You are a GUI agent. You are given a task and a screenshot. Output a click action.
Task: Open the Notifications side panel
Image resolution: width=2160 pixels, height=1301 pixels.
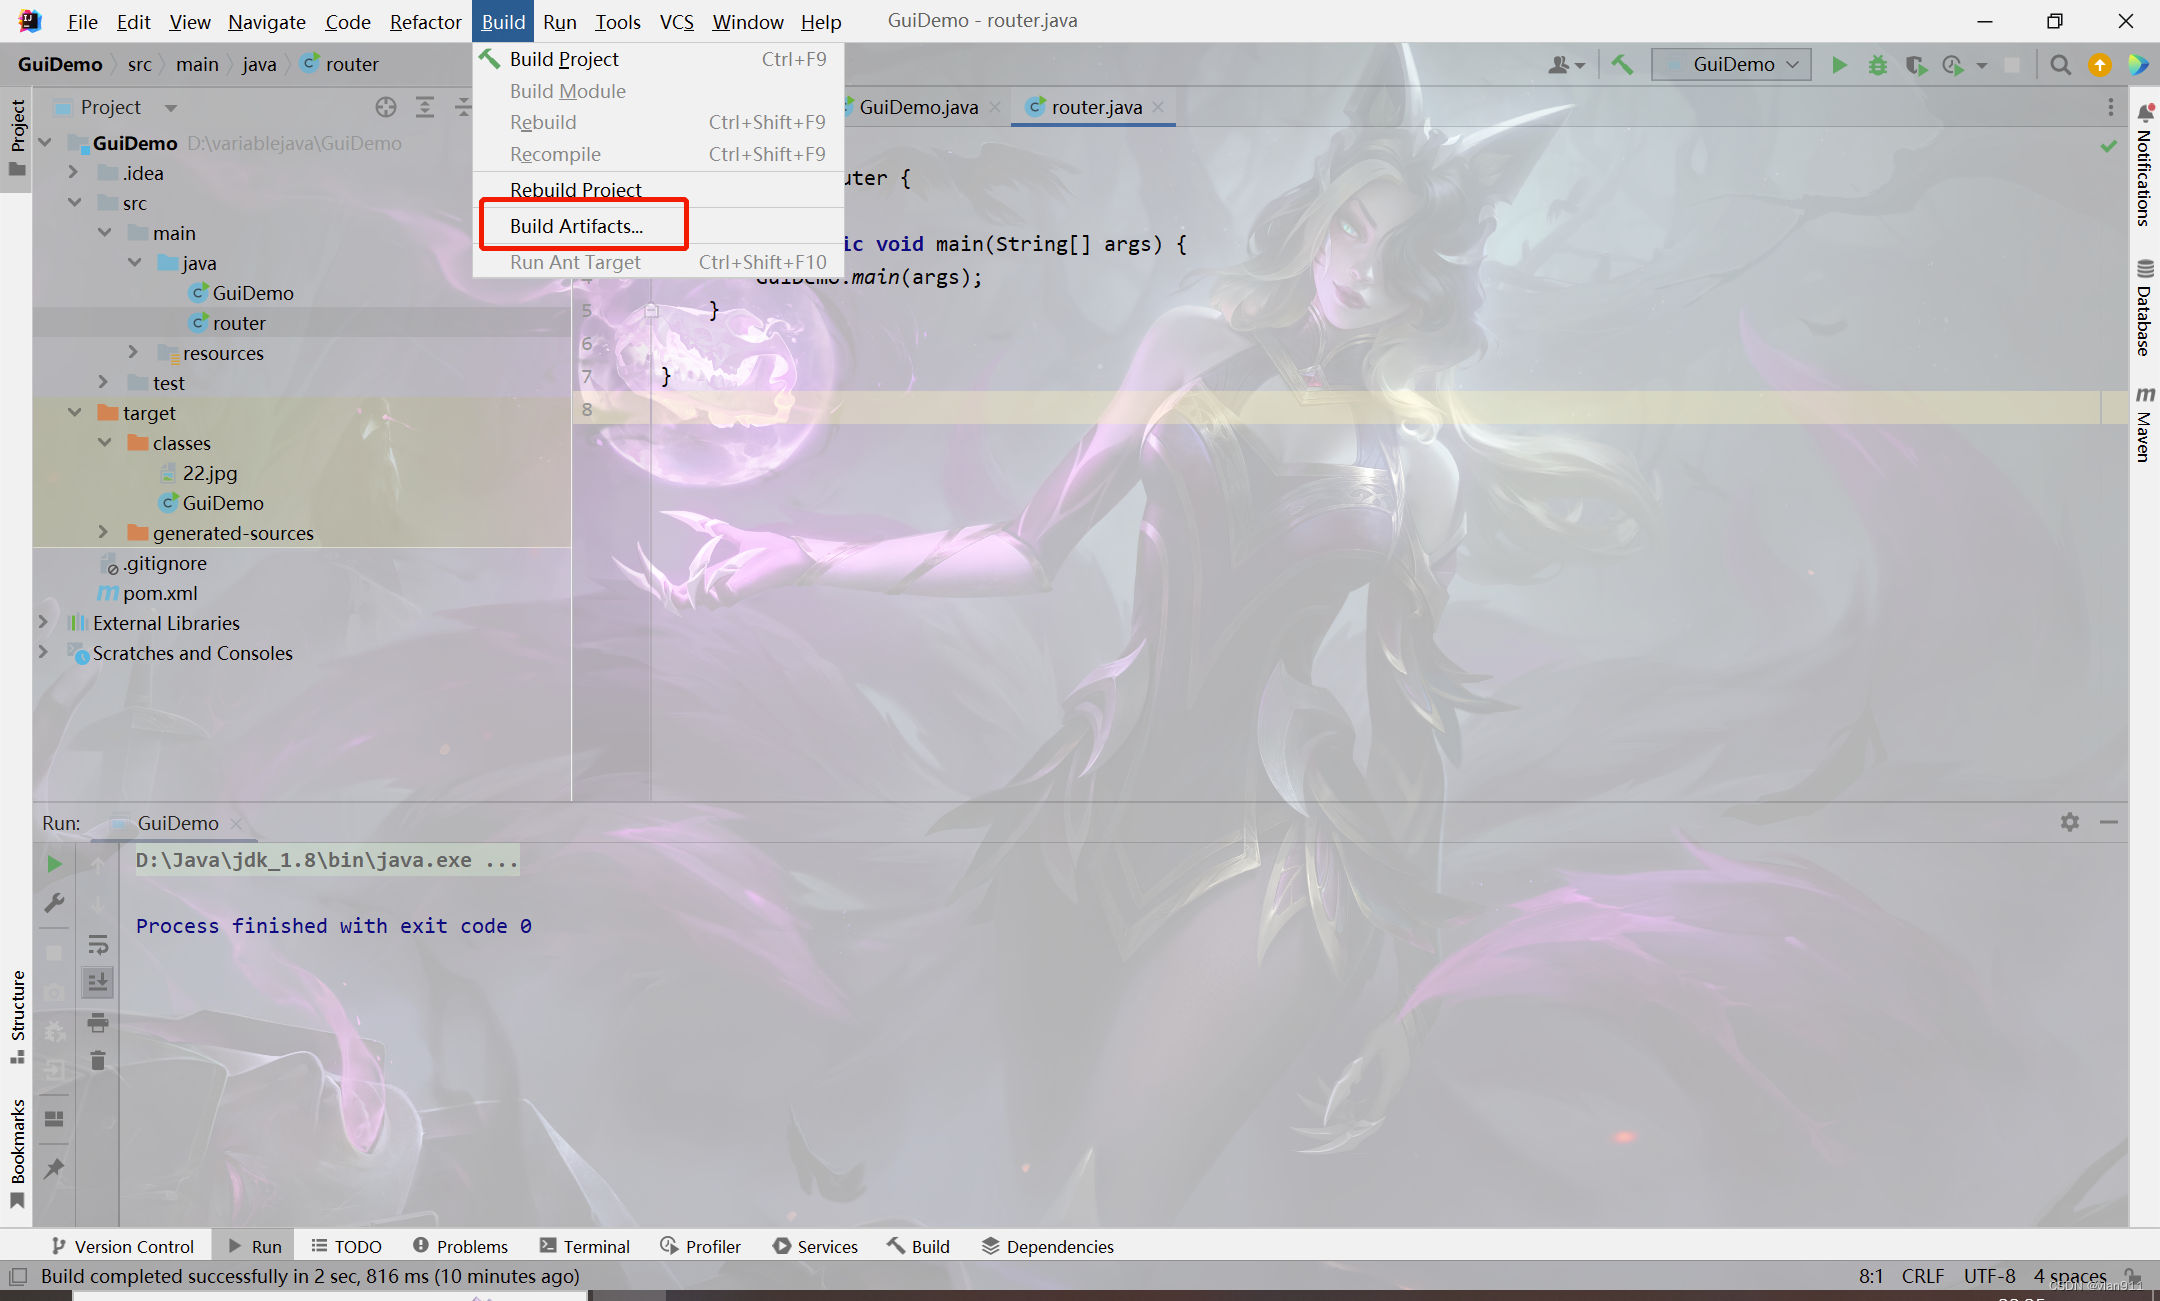tap(2144, 166)
